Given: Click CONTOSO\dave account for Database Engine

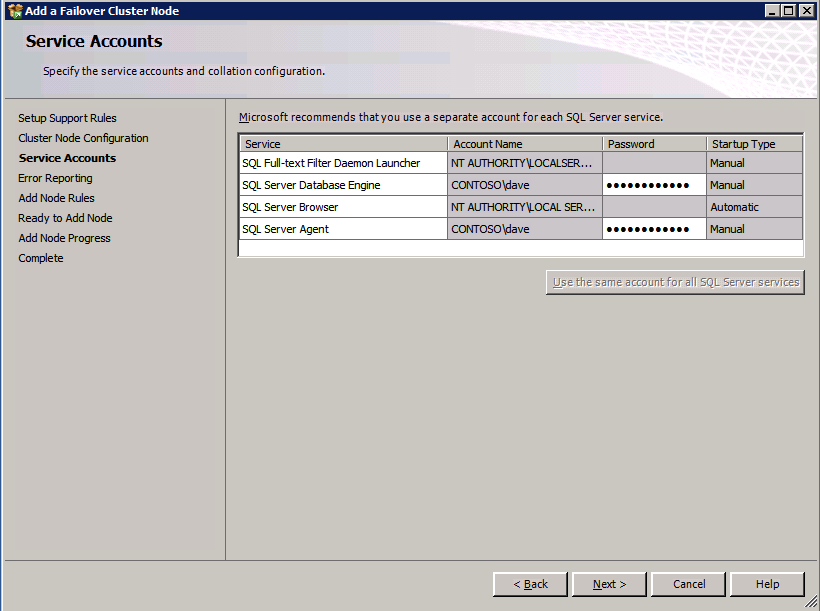Looking at the screenshot, I should click(x=525, y=185).
